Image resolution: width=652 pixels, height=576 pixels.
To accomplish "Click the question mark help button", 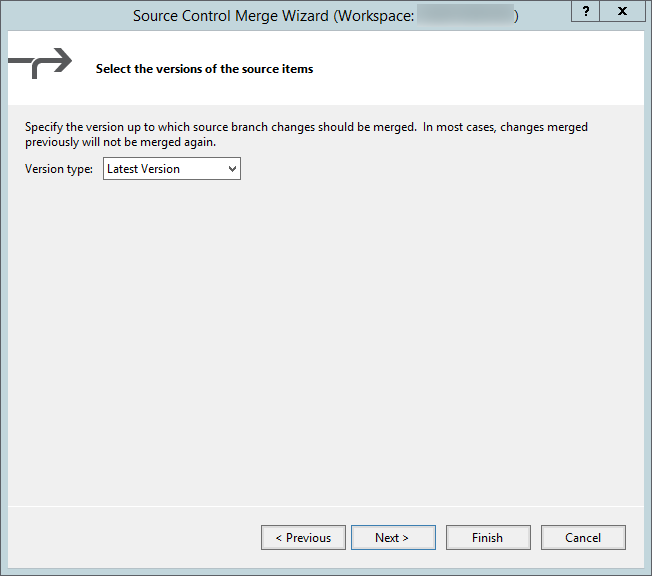I will click(x=586, y=11).
